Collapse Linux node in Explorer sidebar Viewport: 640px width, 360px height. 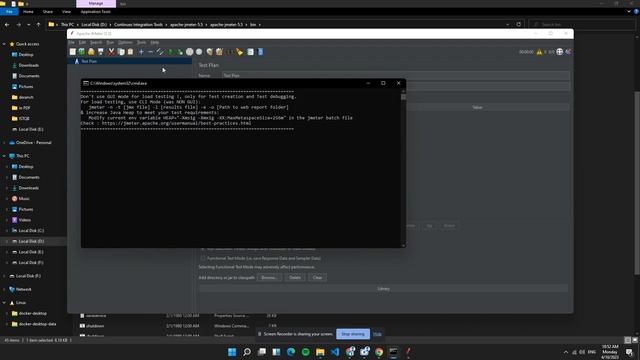(x=4, y=303)
